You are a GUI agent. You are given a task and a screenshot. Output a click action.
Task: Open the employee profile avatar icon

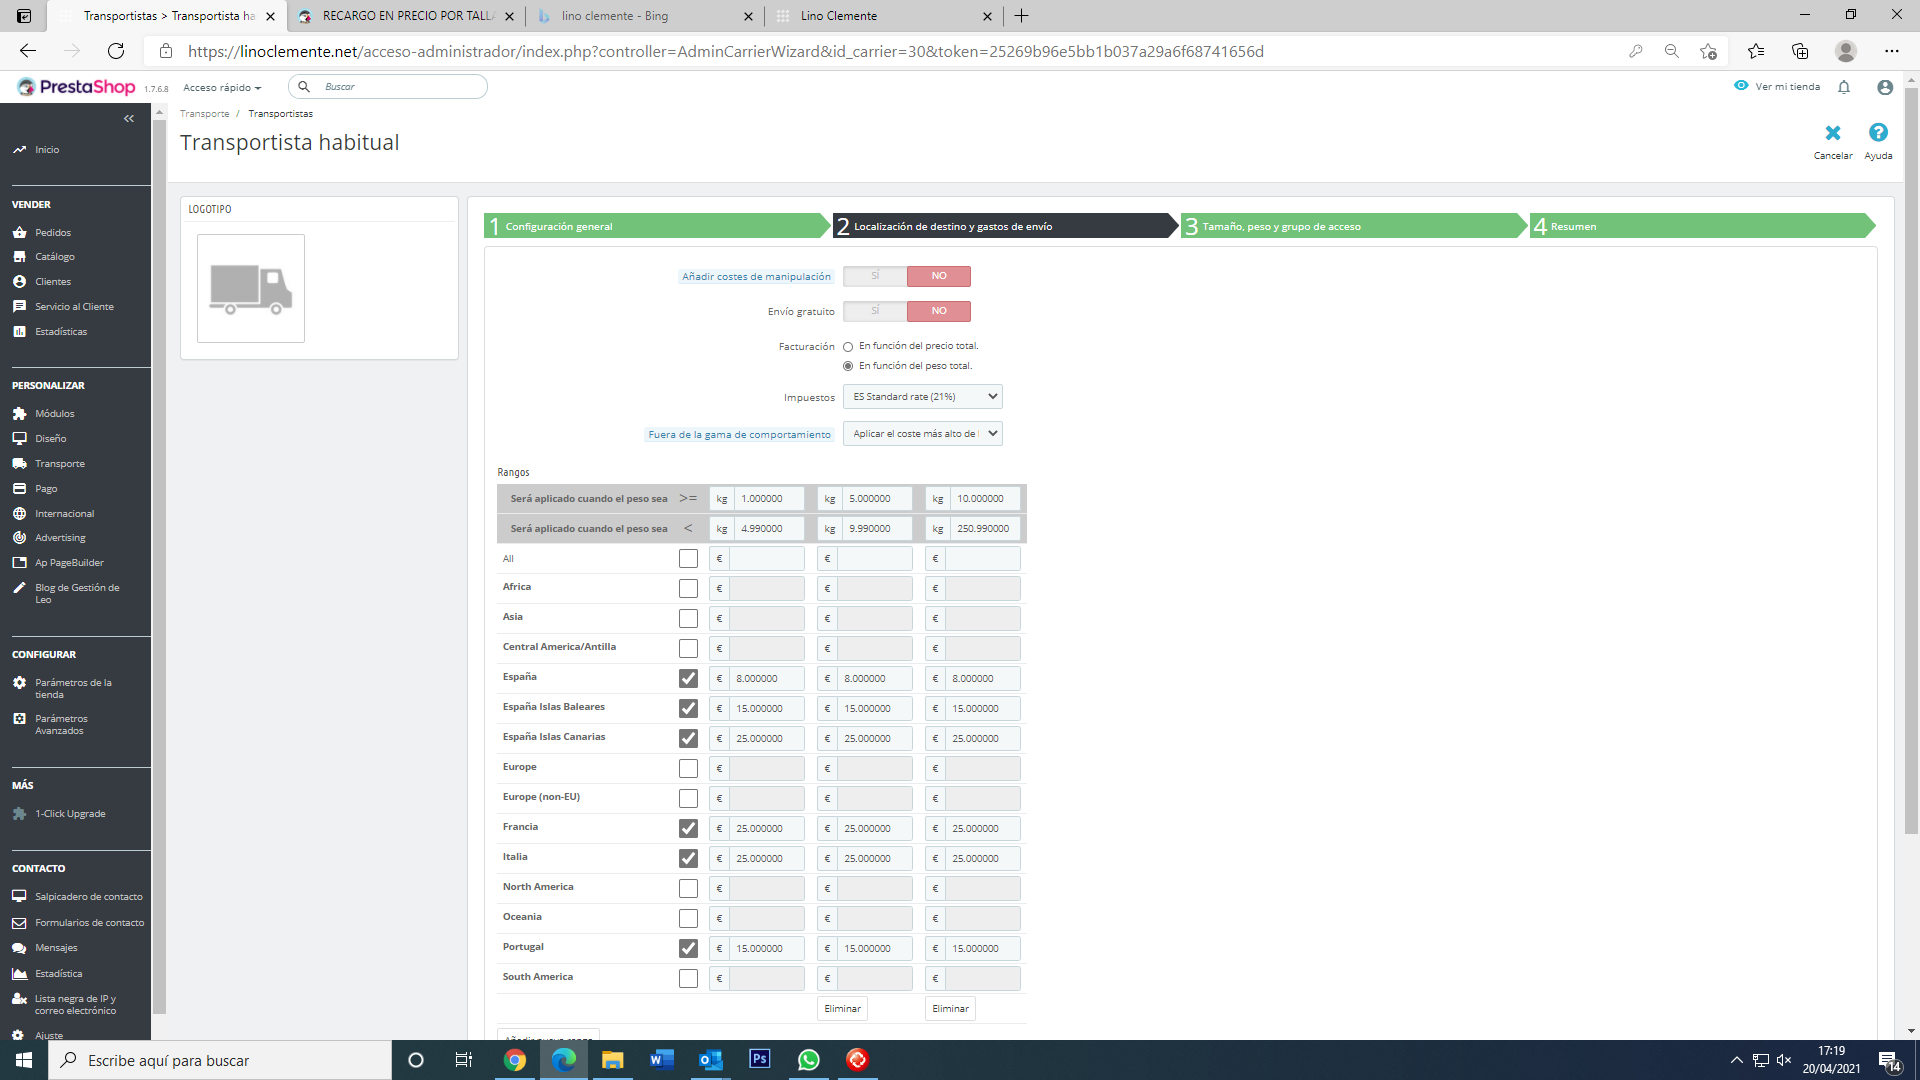(x=1885, y=87)
